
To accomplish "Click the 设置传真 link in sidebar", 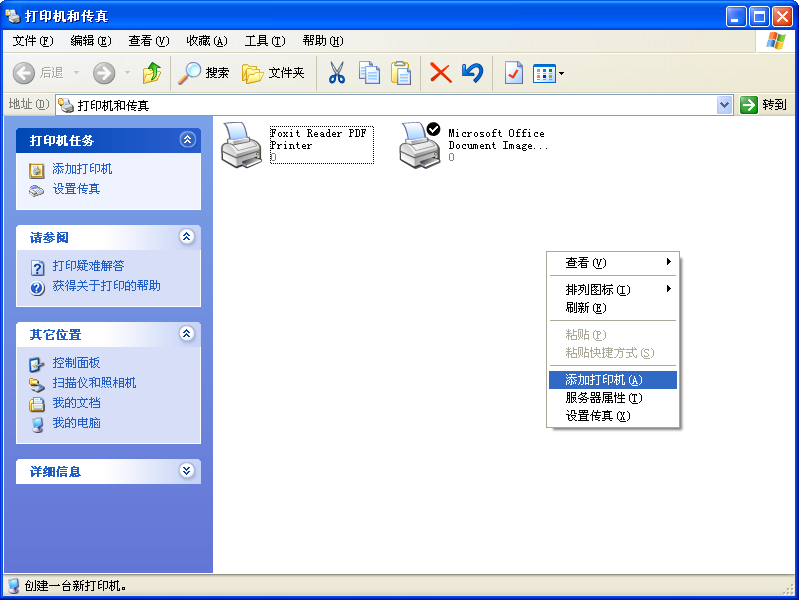I will tap(76, 189).
